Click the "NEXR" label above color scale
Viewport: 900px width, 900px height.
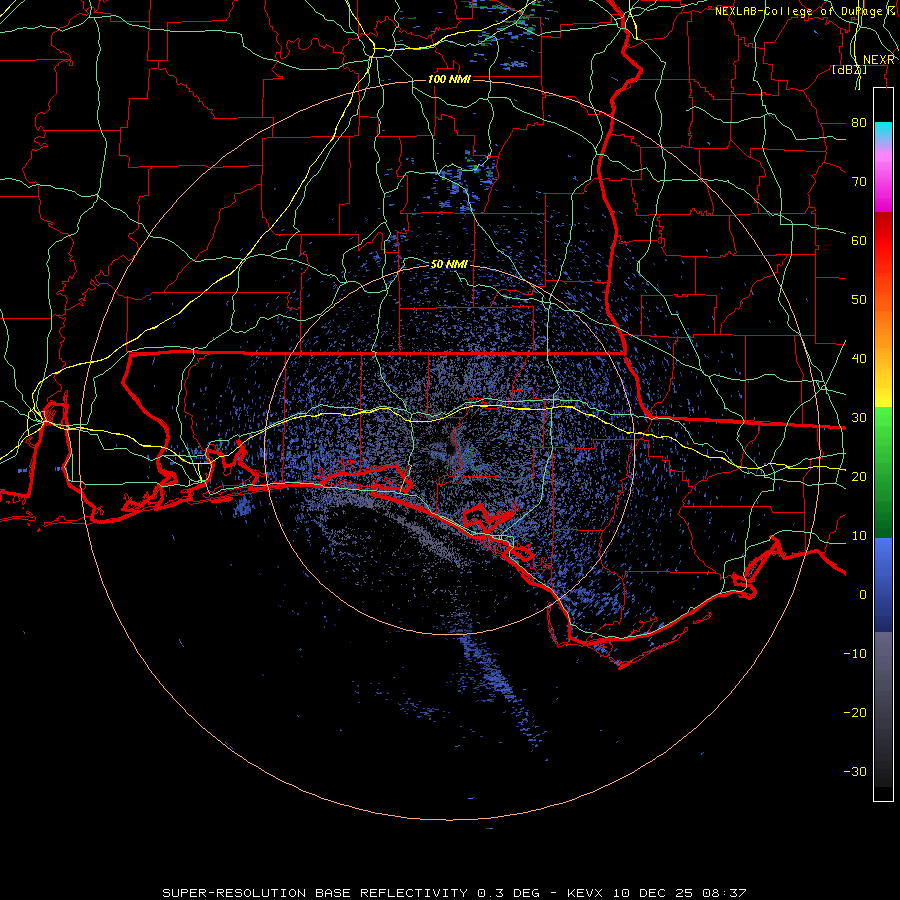pyautogui.click(x=879, y=60)
